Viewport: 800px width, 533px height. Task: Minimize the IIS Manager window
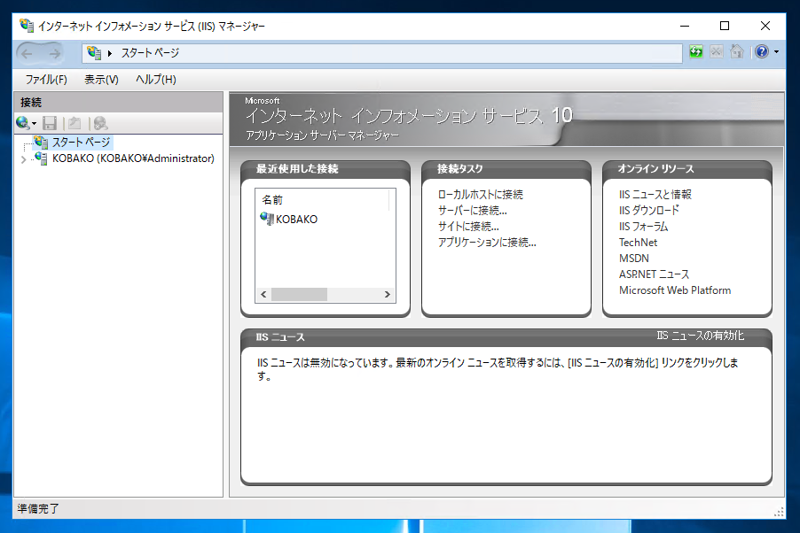click(685, 26)
